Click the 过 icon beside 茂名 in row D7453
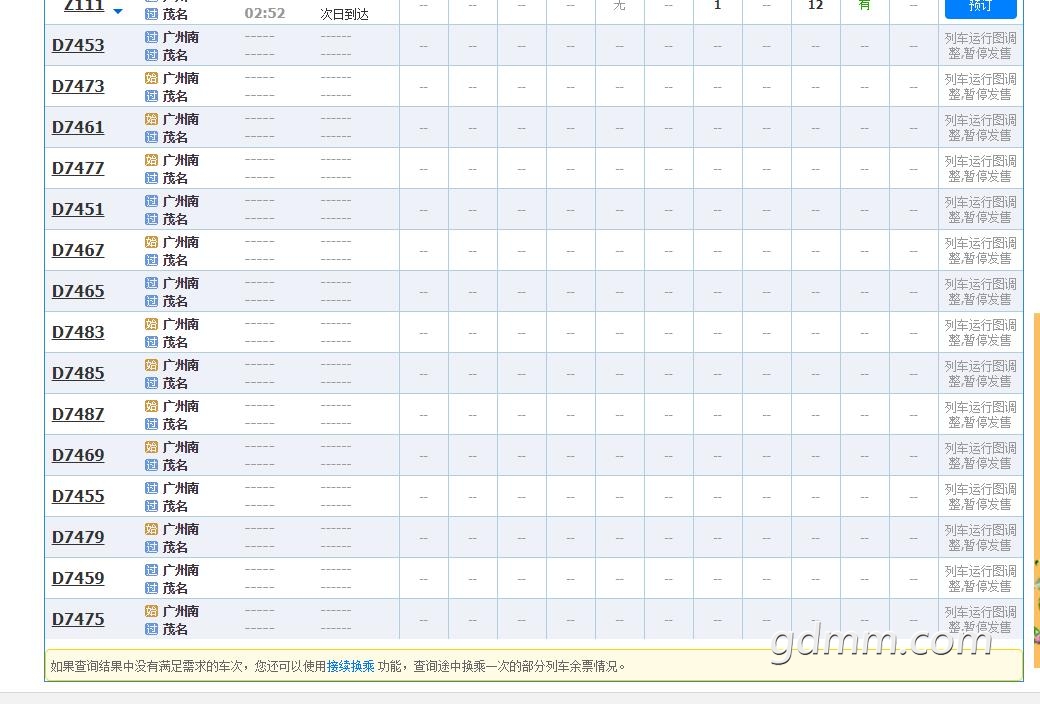The image size is (1040, 704). pos(151,55)
